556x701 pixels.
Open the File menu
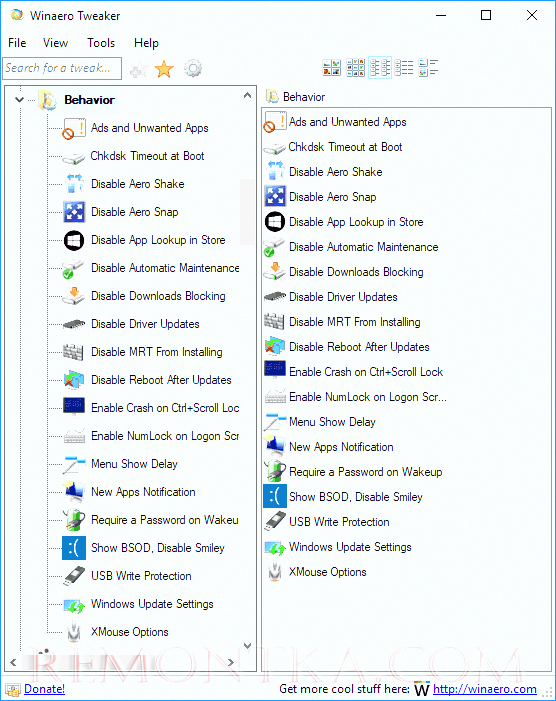coord(17,43)
